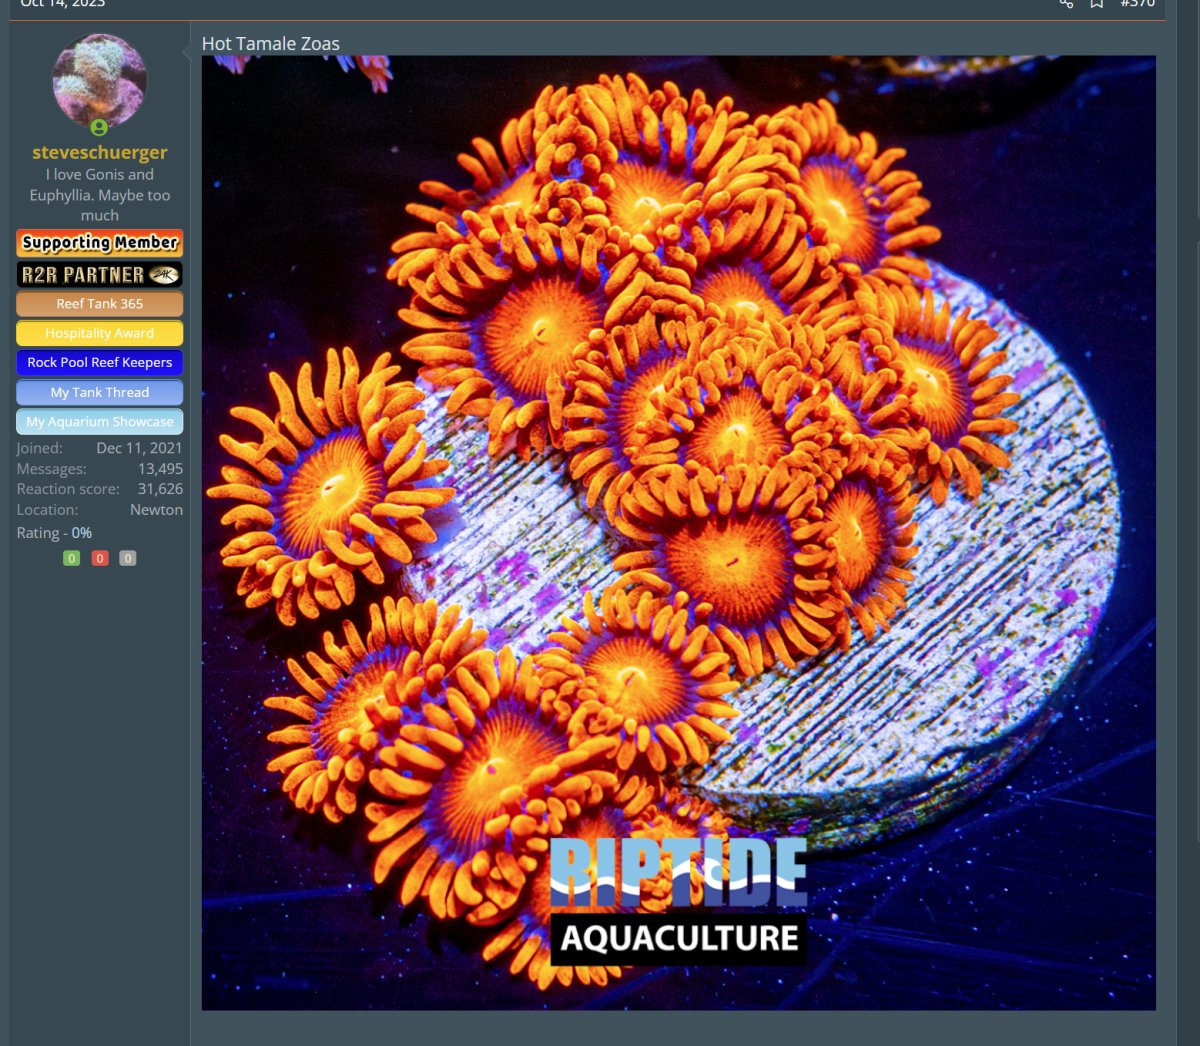
Task: Select the Rock Pool Reef Keepers badge
Action: point(99,362)
